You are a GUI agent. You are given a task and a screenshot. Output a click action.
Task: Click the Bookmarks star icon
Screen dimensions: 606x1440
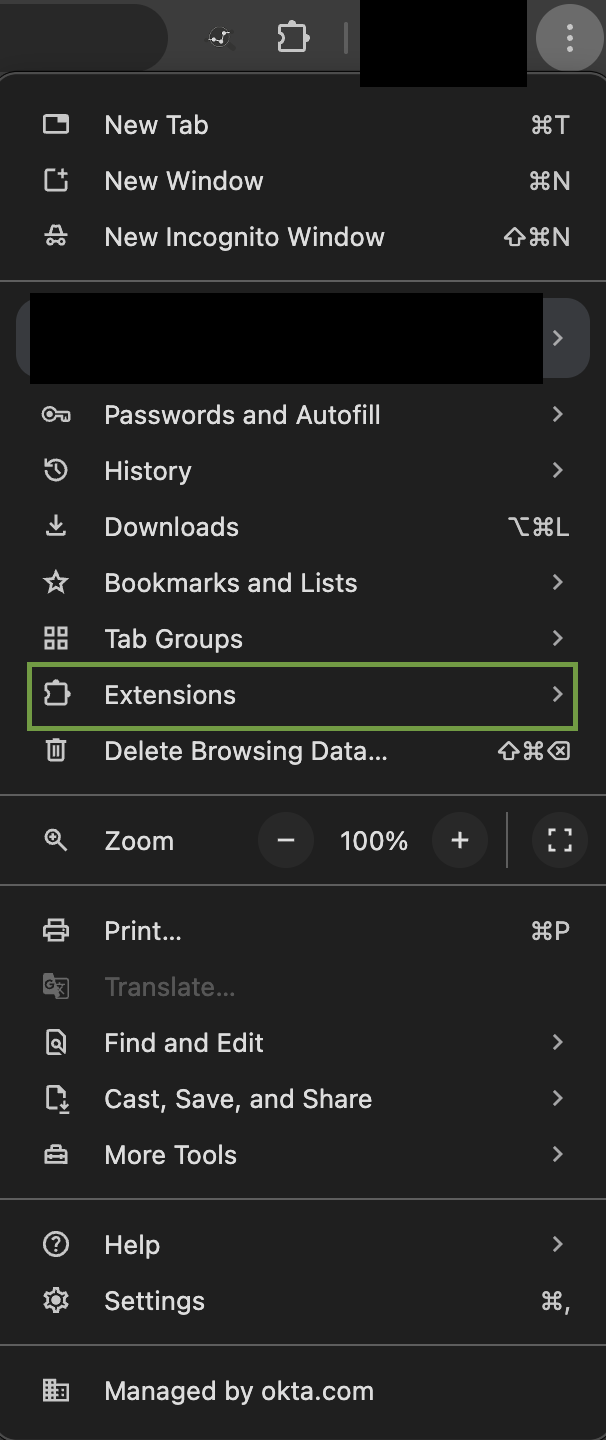(56, 582)
